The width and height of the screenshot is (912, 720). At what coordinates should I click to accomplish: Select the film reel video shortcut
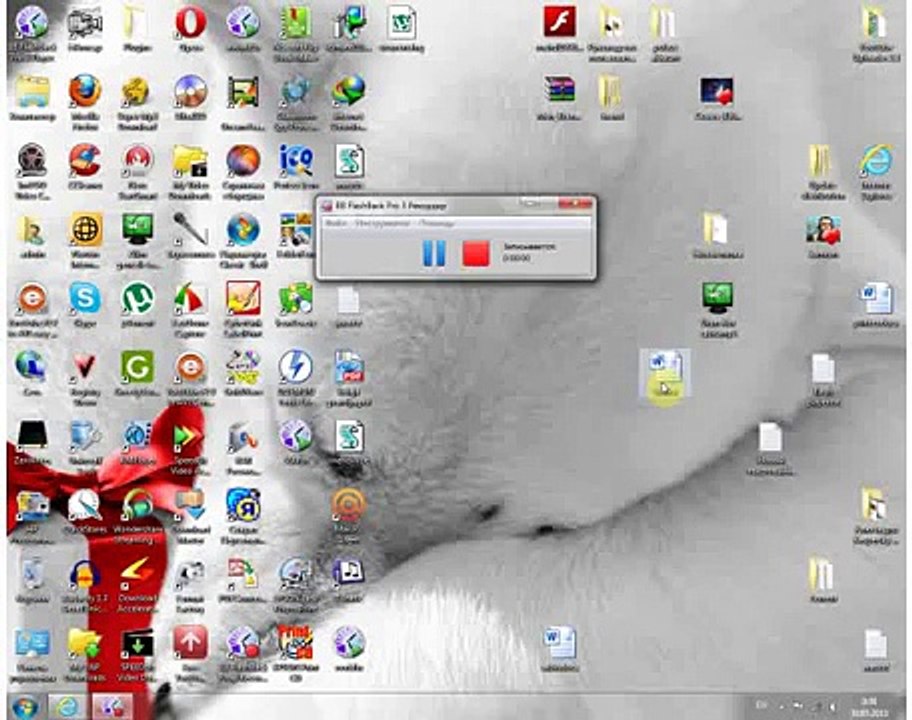coord(33,160)
